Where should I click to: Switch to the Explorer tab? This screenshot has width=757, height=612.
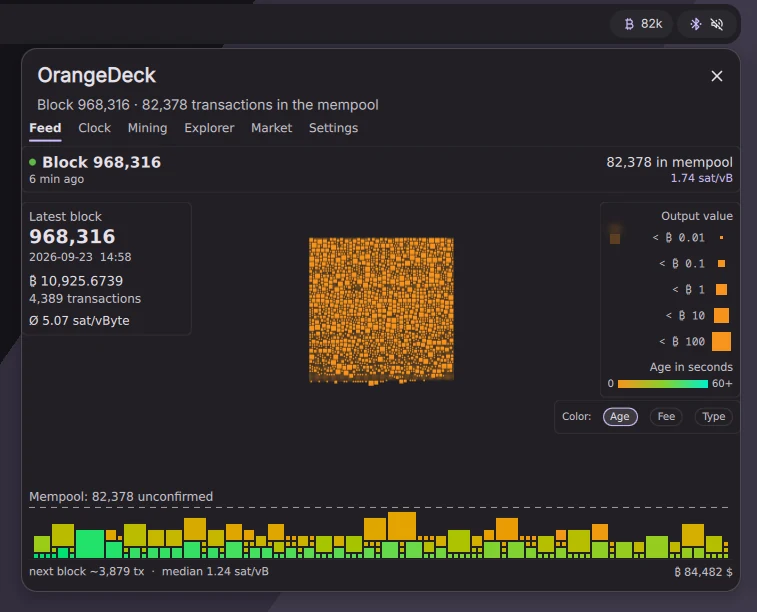209,128
